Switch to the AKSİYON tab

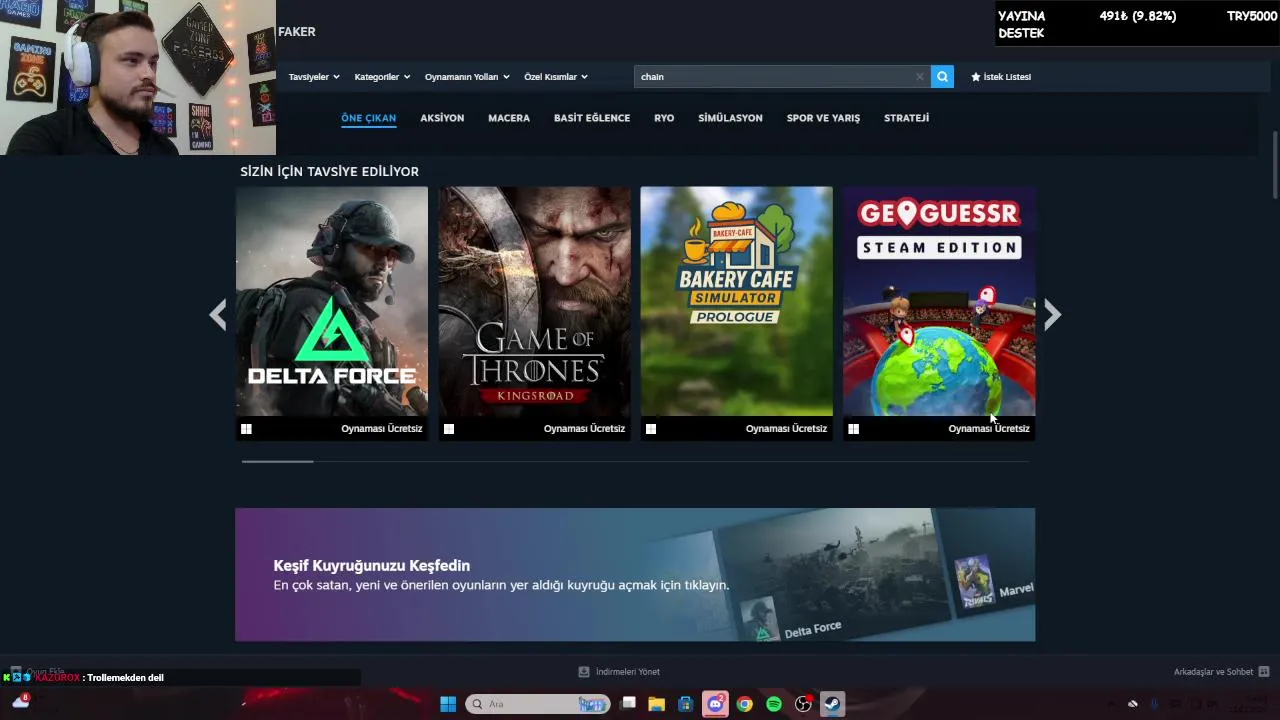pyautogui.click(x=442, y=118)
